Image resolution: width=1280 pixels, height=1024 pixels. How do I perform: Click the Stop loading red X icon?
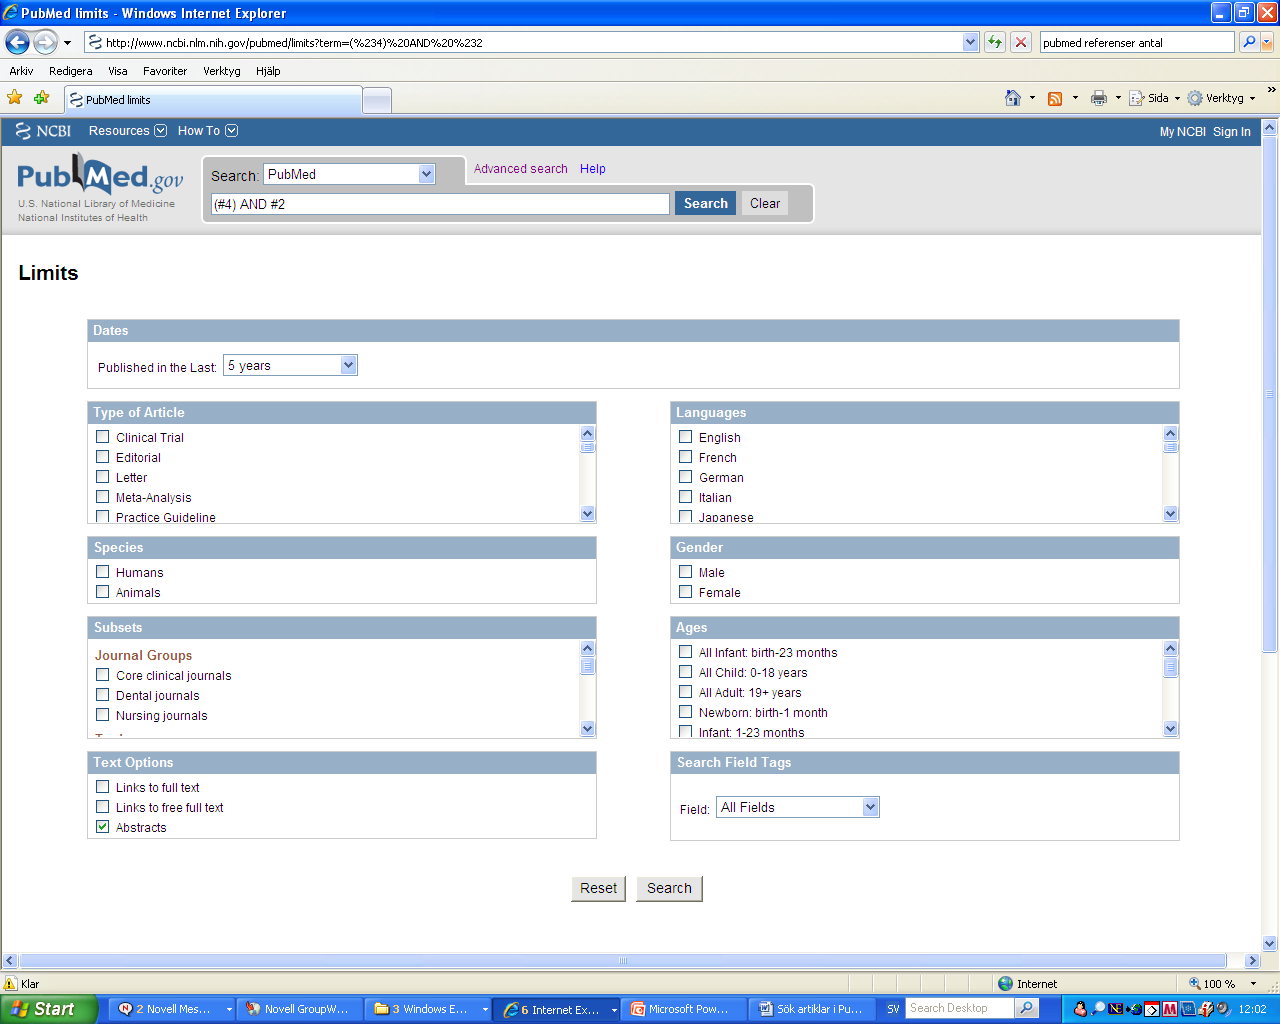[1021, 42]
